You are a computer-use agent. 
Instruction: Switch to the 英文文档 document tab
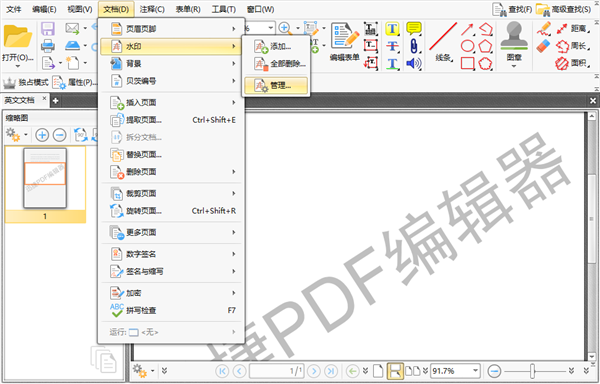(x=20, y=100)
